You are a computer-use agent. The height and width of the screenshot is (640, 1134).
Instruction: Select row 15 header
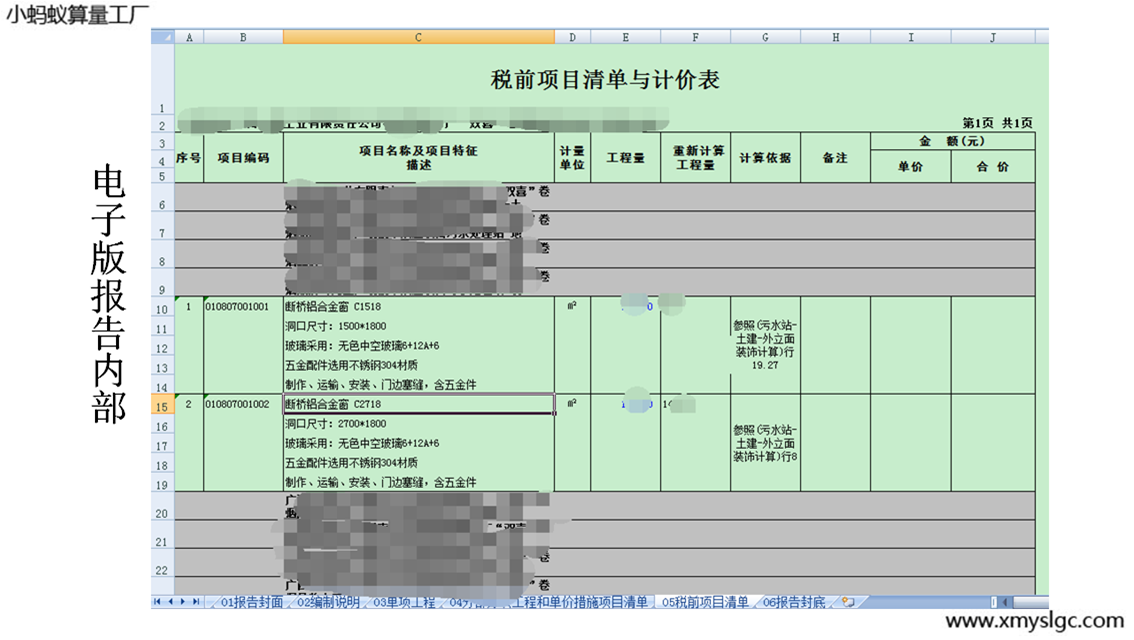pos(162,404)
